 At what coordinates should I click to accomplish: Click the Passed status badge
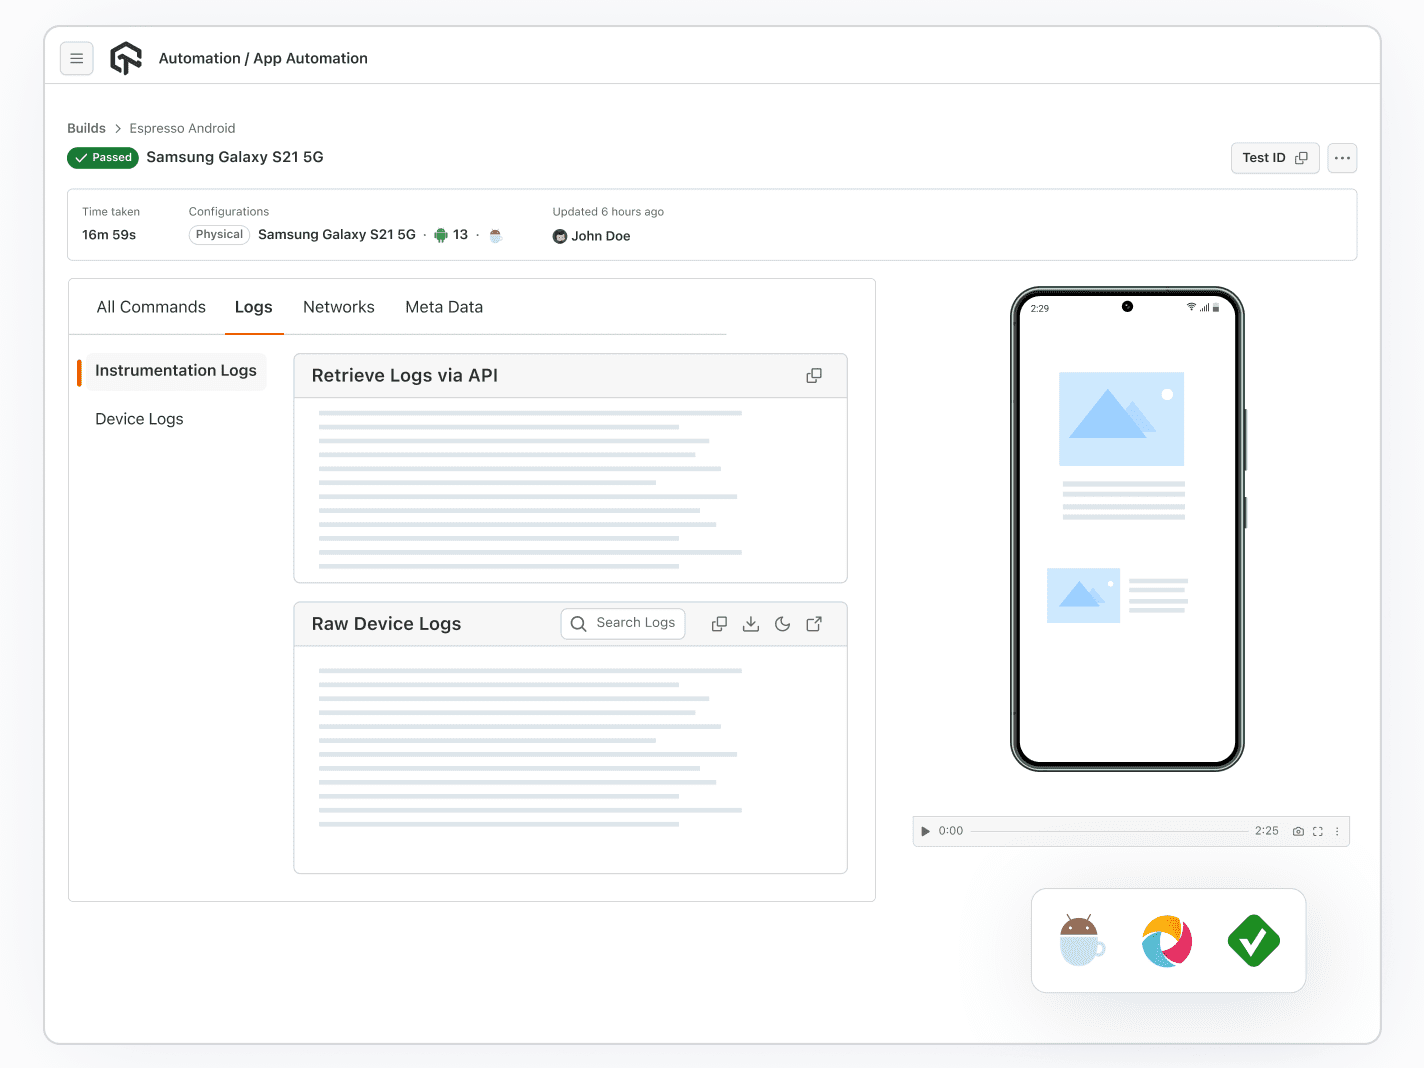[102, 157]
